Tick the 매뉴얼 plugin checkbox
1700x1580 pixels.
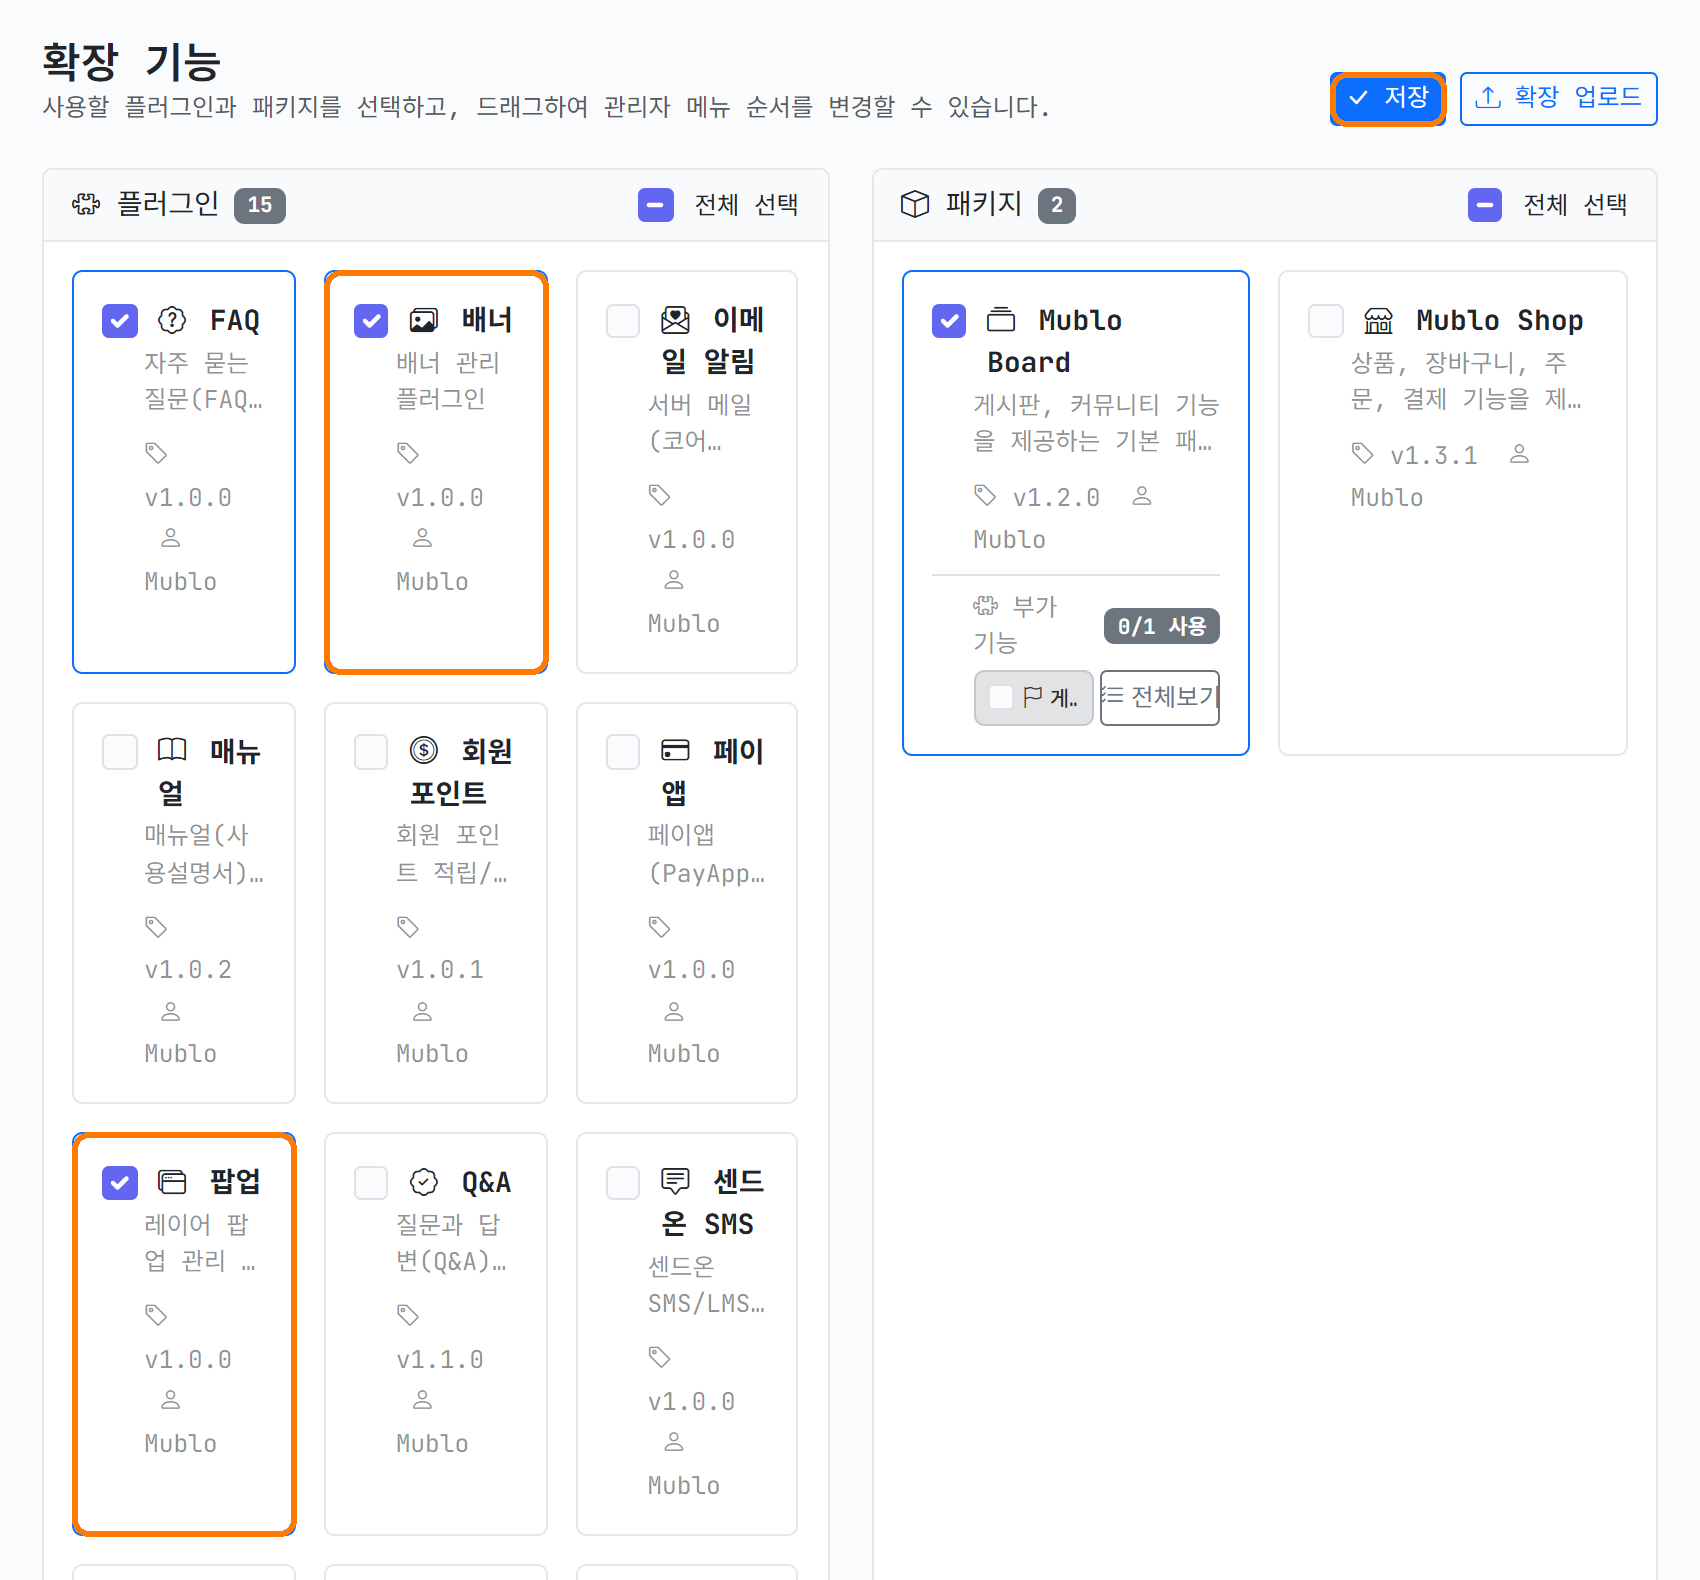(x=120, y=752)
